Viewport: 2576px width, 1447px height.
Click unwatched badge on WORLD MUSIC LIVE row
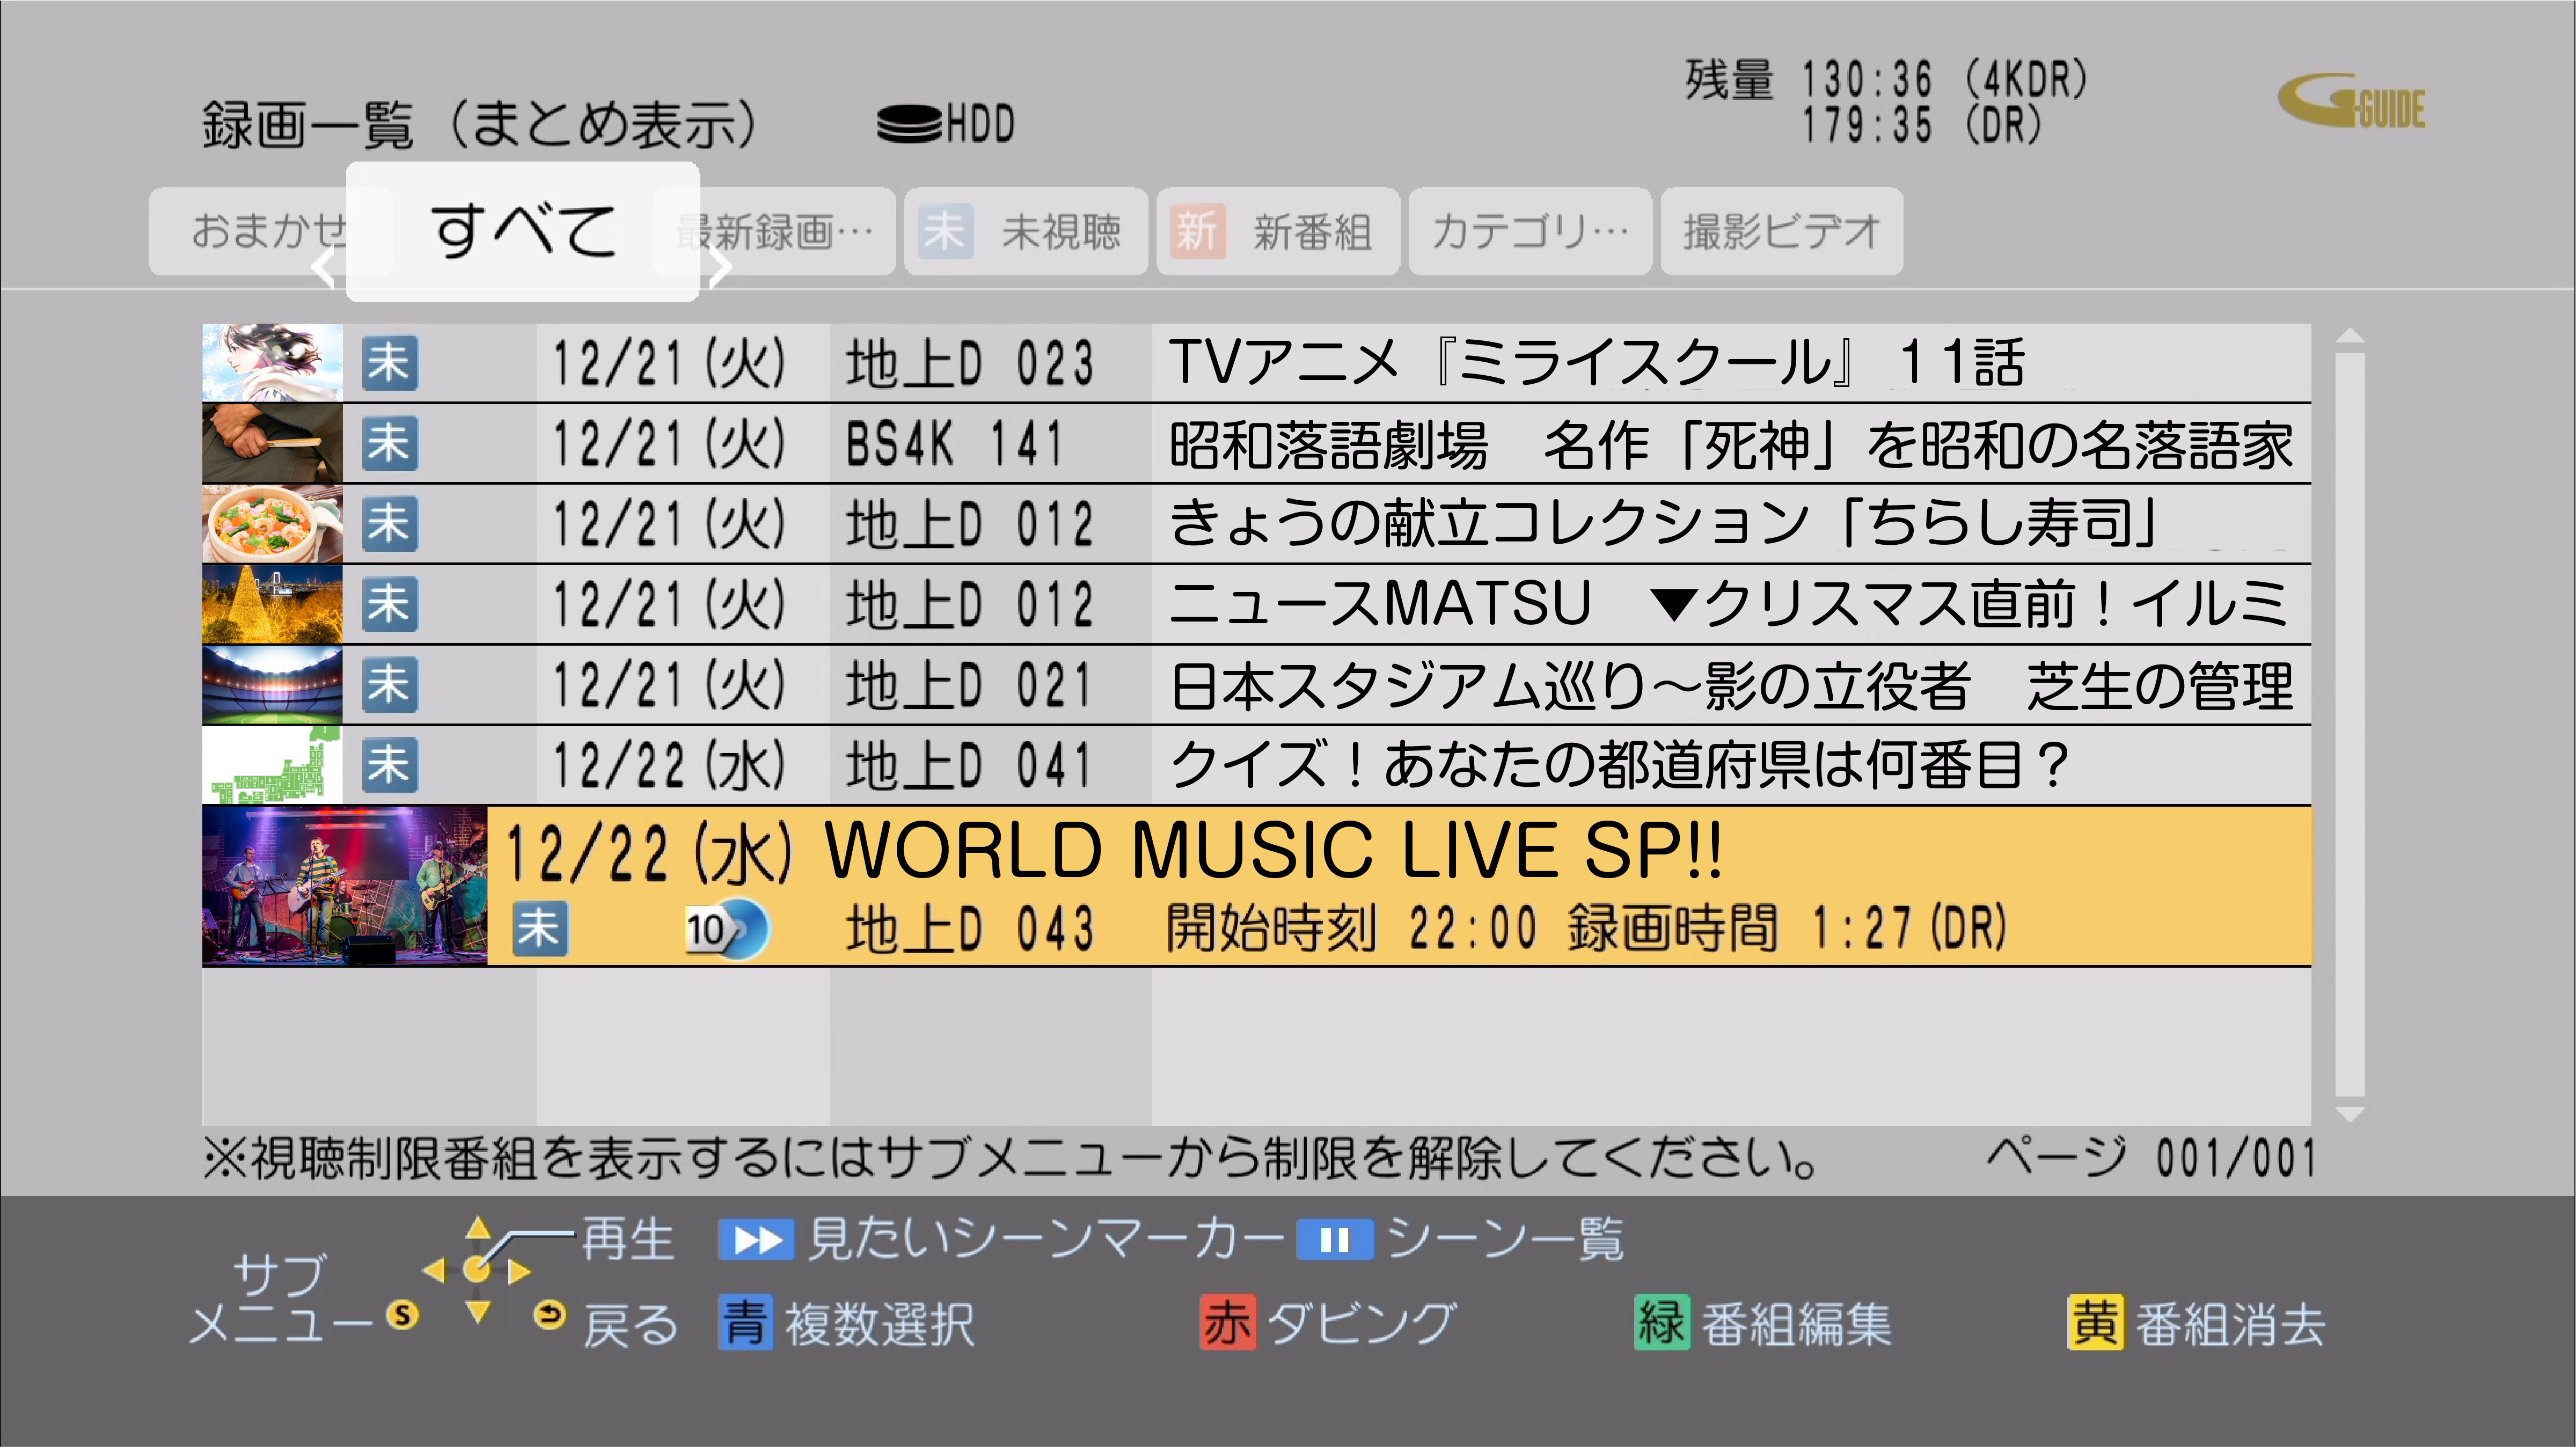[x=540, y=929]
